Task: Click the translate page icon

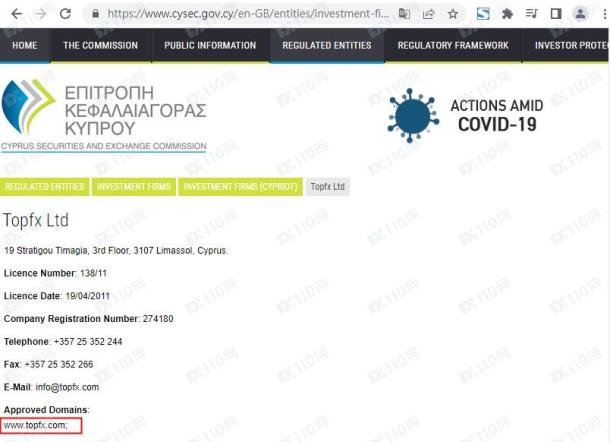Action: (x=405, y=14)
